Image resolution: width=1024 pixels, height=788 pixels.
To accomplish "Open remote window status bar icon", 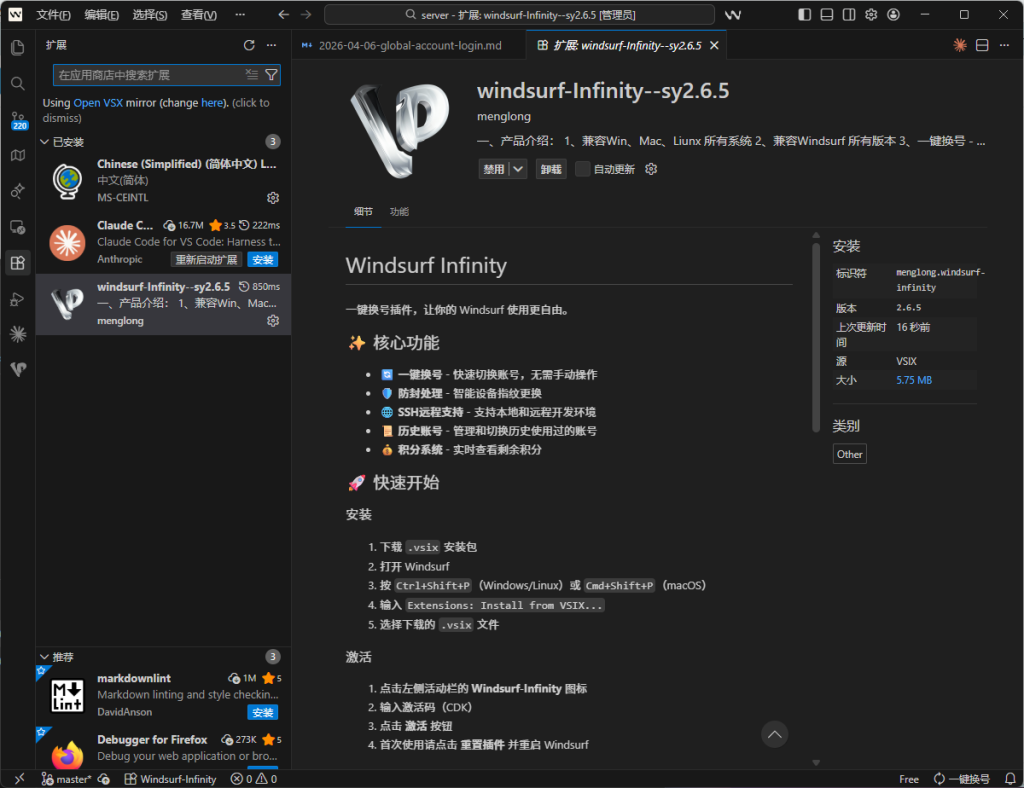I will [19, 779].
